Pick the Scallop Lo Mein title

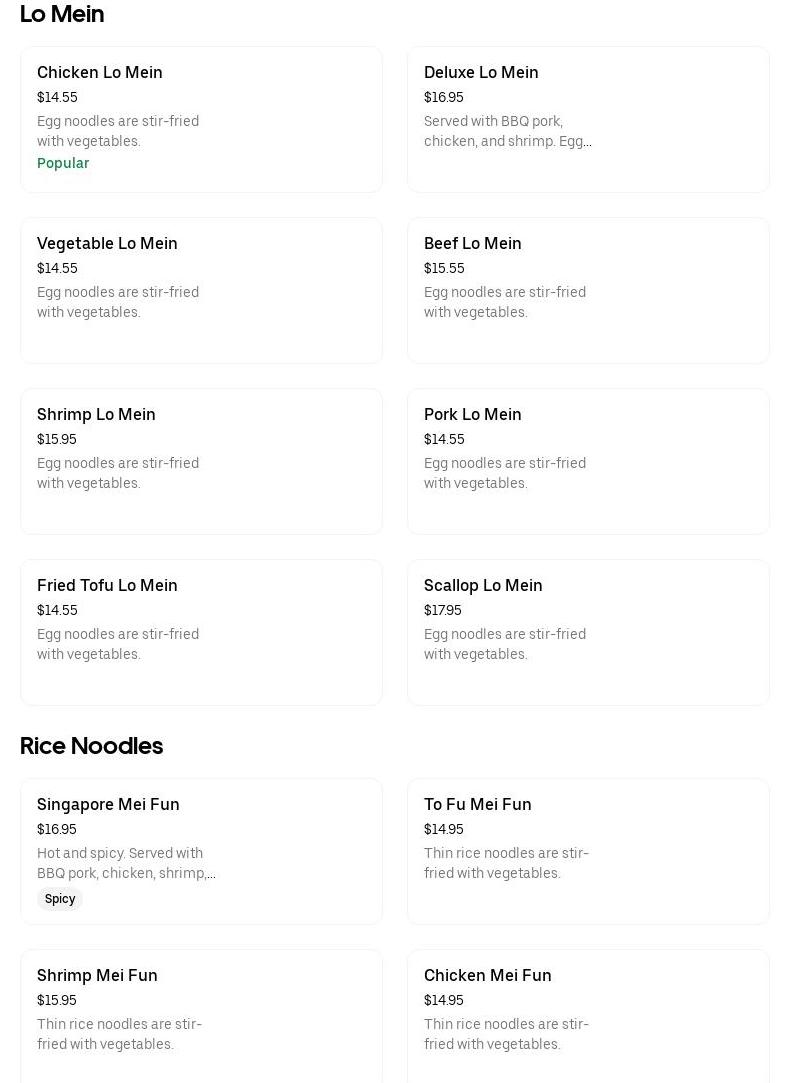pyautogui.click(x=483, y=586)
